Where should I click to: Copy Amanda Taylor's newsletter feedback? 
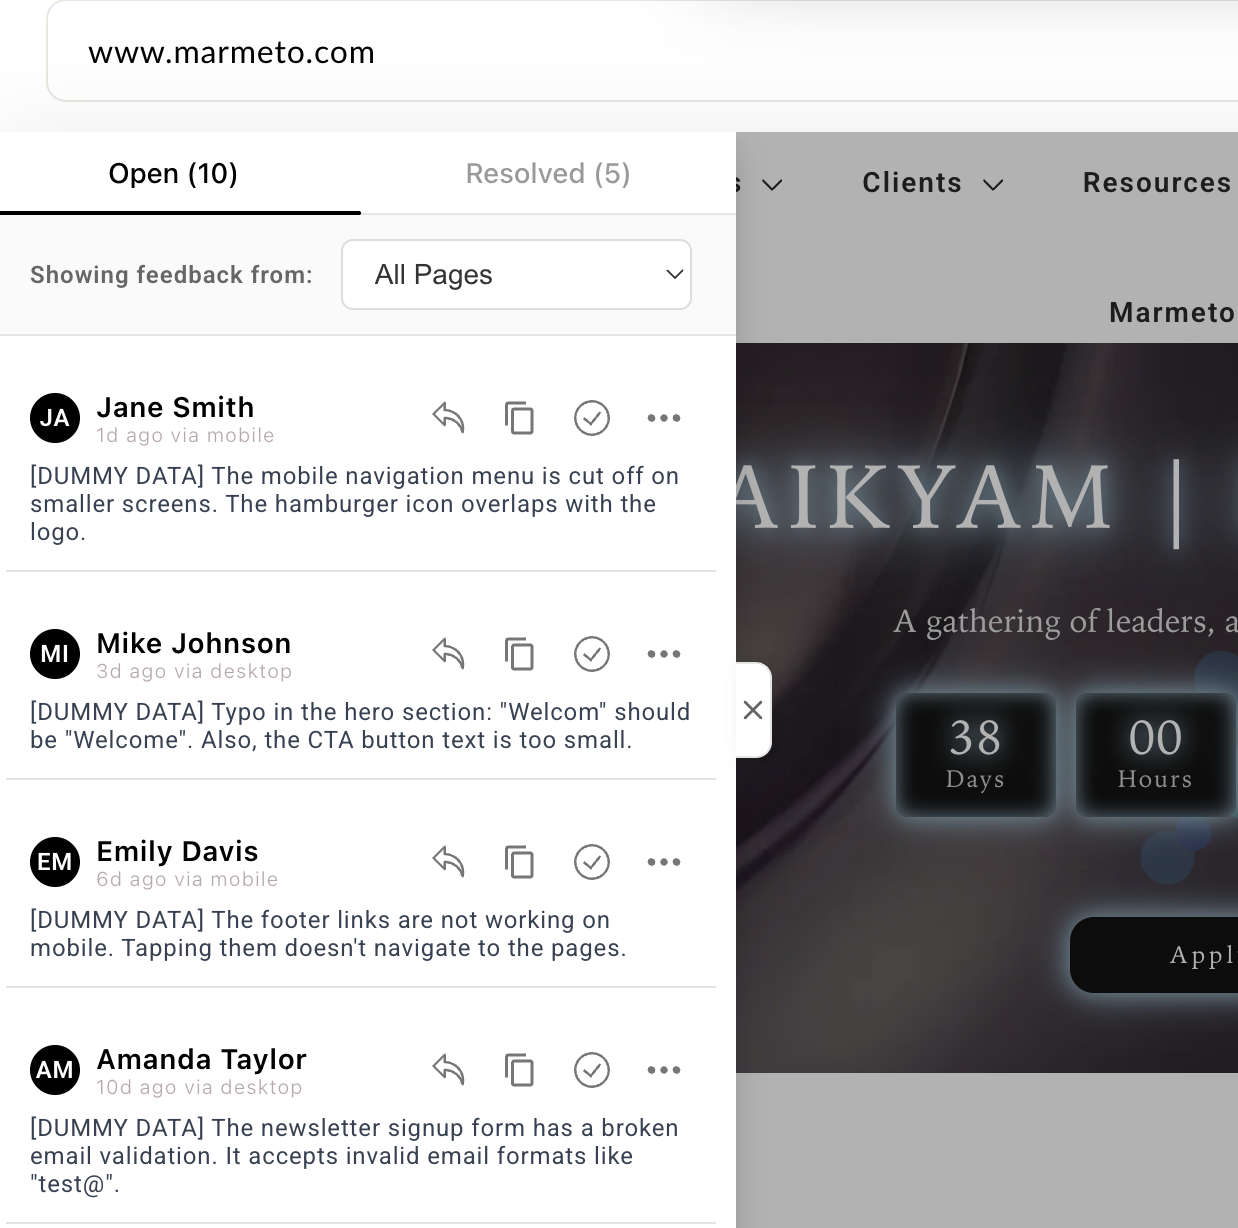click(519, 1070)
